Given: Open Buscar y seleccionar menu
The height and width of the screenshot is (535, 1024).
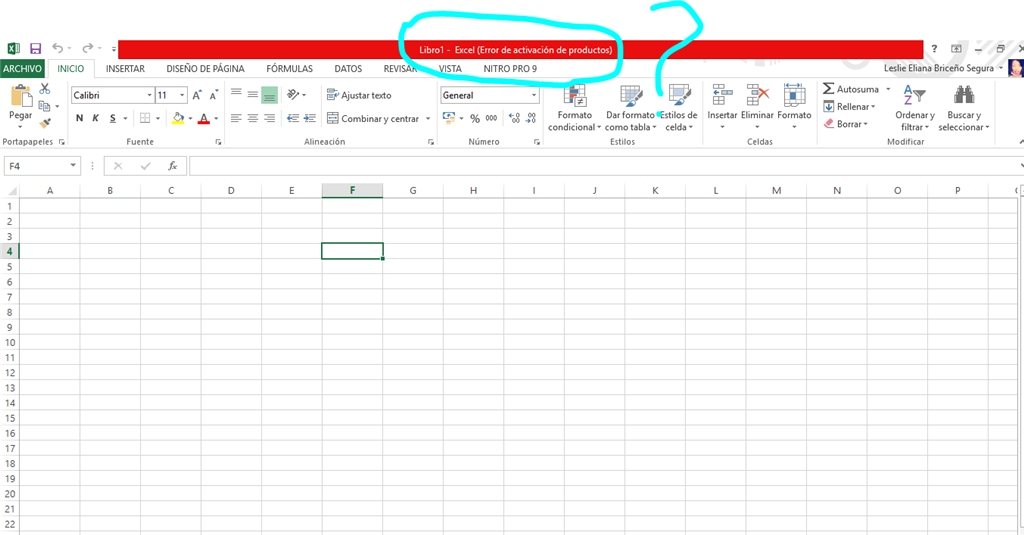Looking at the screenshot, I should [964, 108].
